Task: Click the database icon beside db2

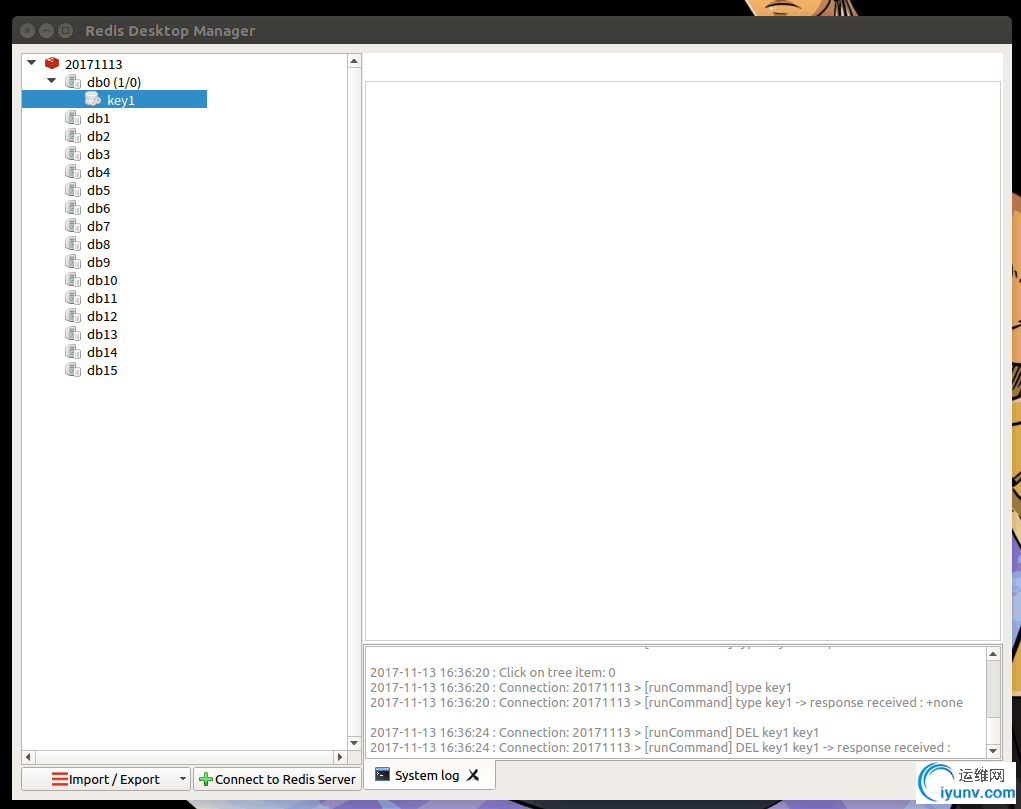Action: [x=72, y=135]
